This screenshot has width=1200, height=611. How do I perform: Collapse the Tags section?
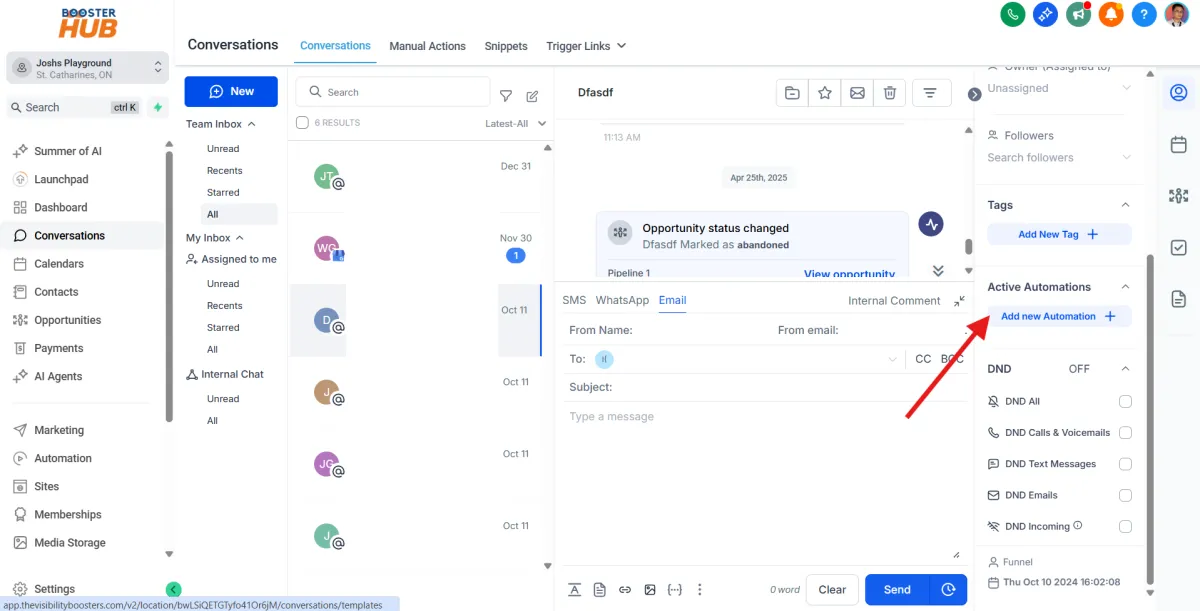click(x=1126, y=204)
